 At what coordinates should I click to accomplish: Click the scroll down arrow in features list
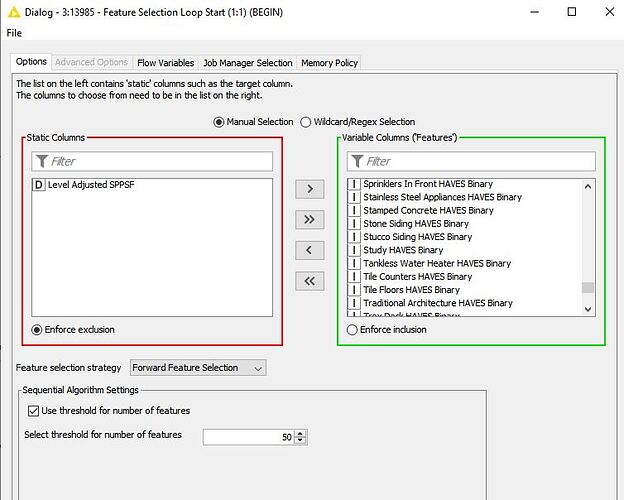588,309
